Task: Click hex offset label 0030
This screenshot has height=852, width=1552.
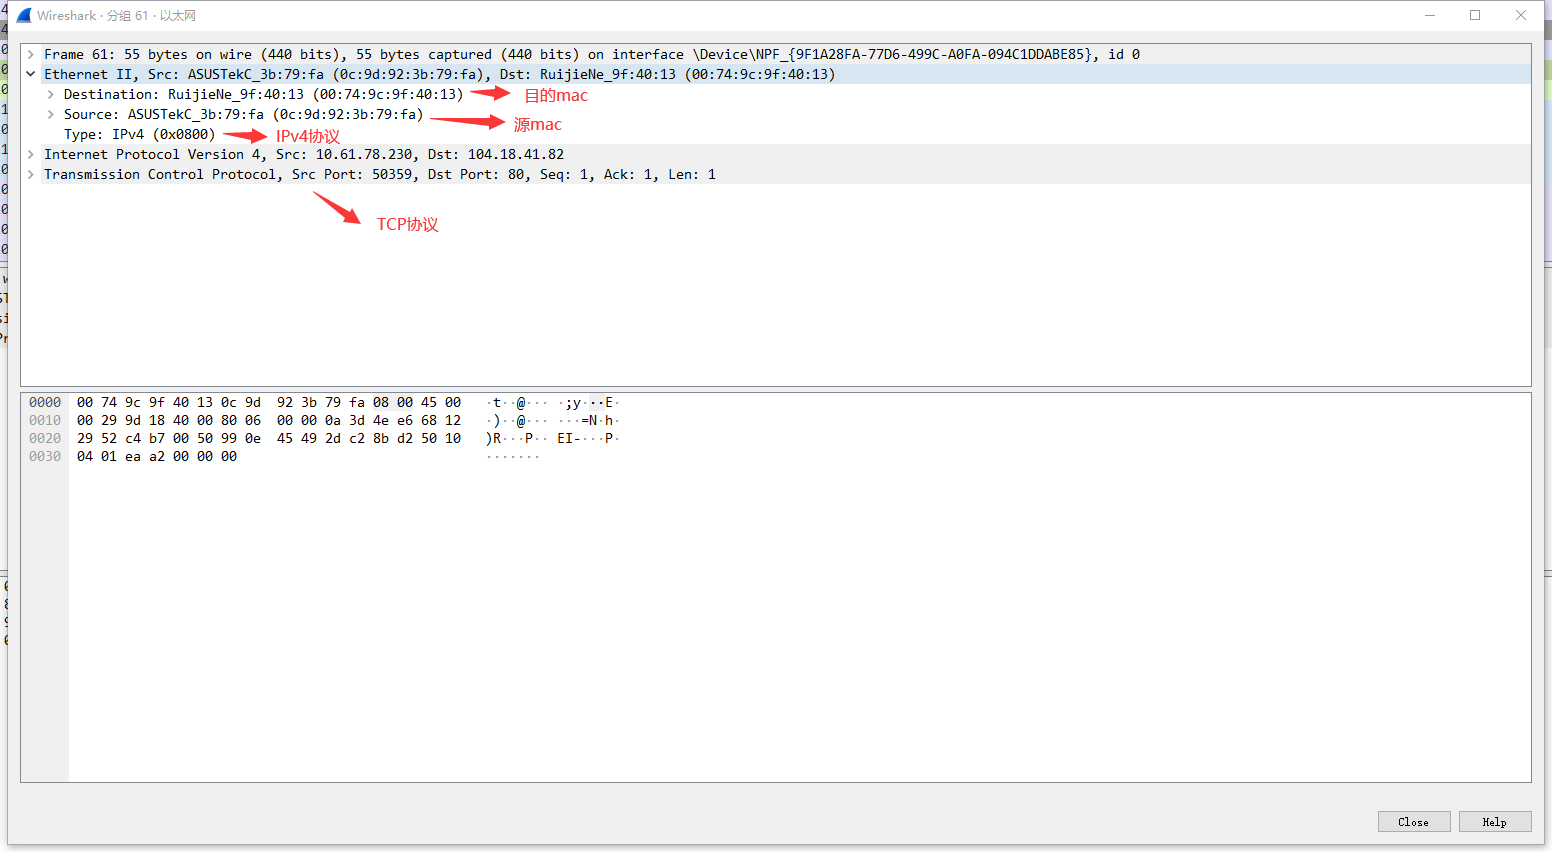Action: (45, 456)
